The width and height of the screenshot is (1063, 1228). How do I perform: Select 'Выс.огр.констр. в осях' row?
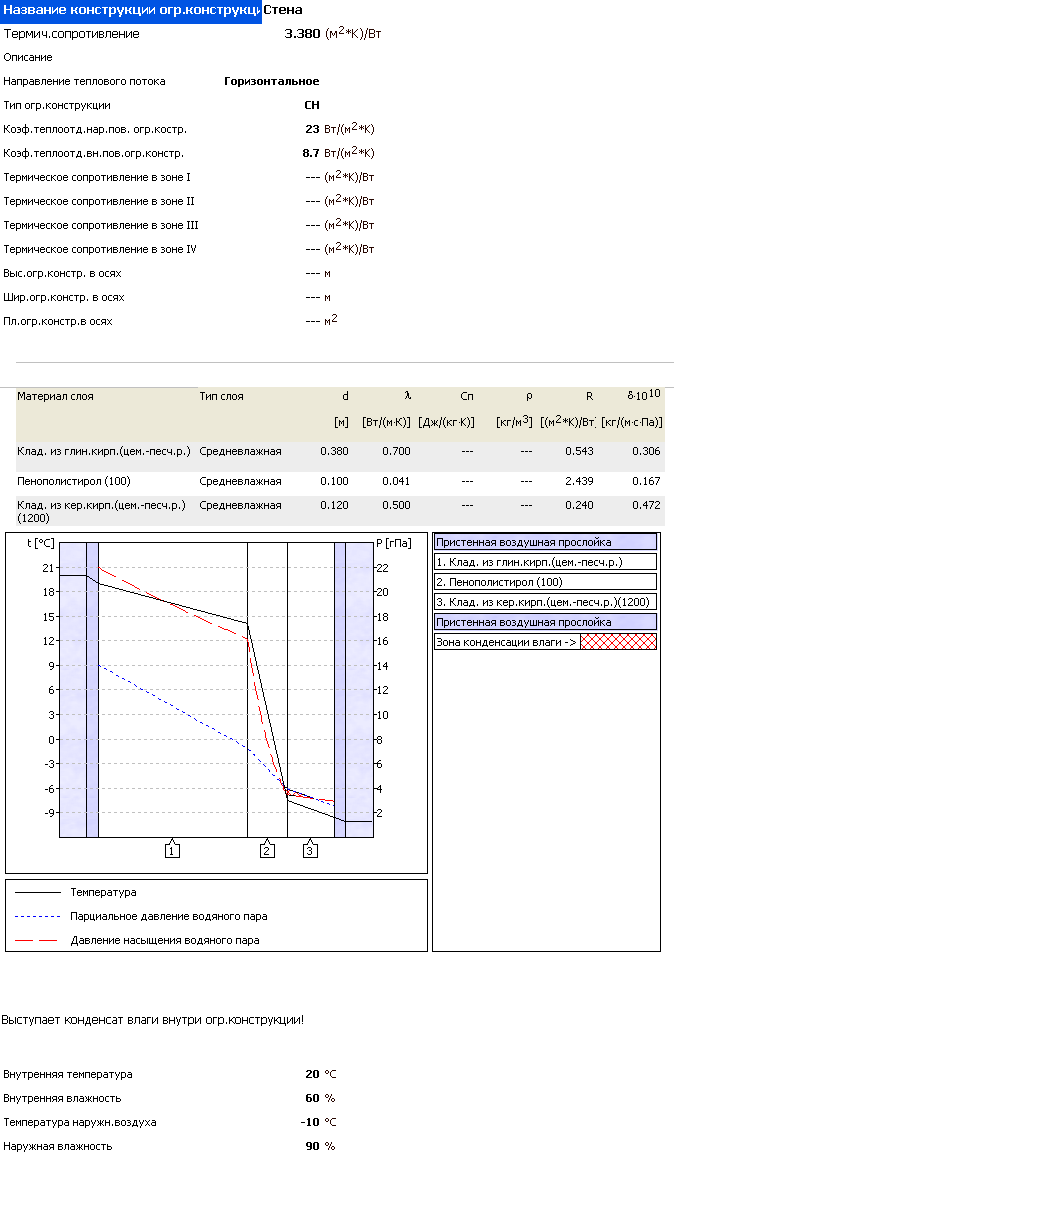click(x=62, y=273)
